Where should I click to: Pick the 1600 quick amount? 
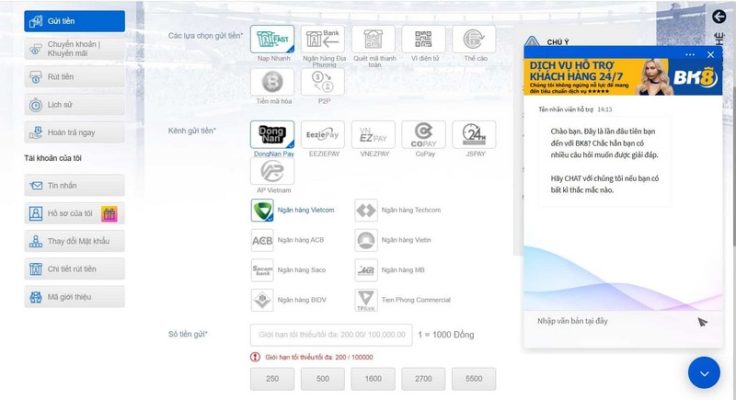click(374, 379)
